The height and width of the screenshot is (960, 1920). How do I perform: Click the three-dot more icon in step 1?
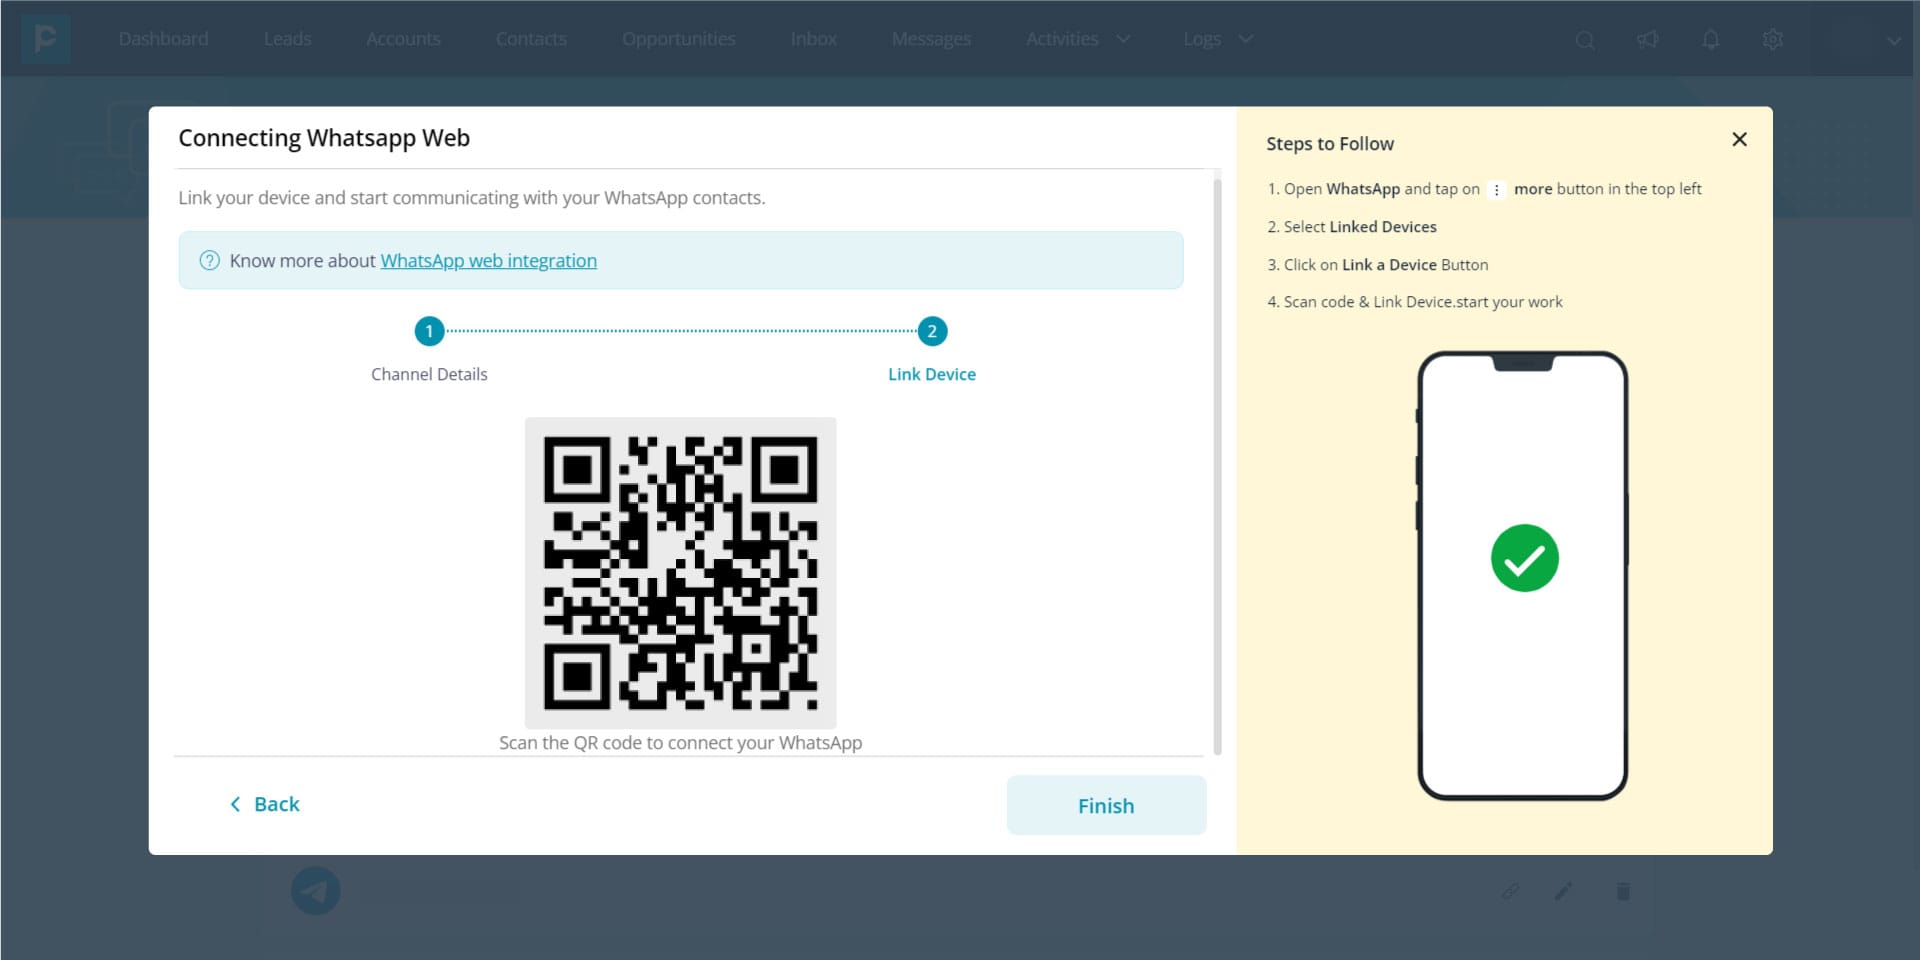pos(1497,190)
